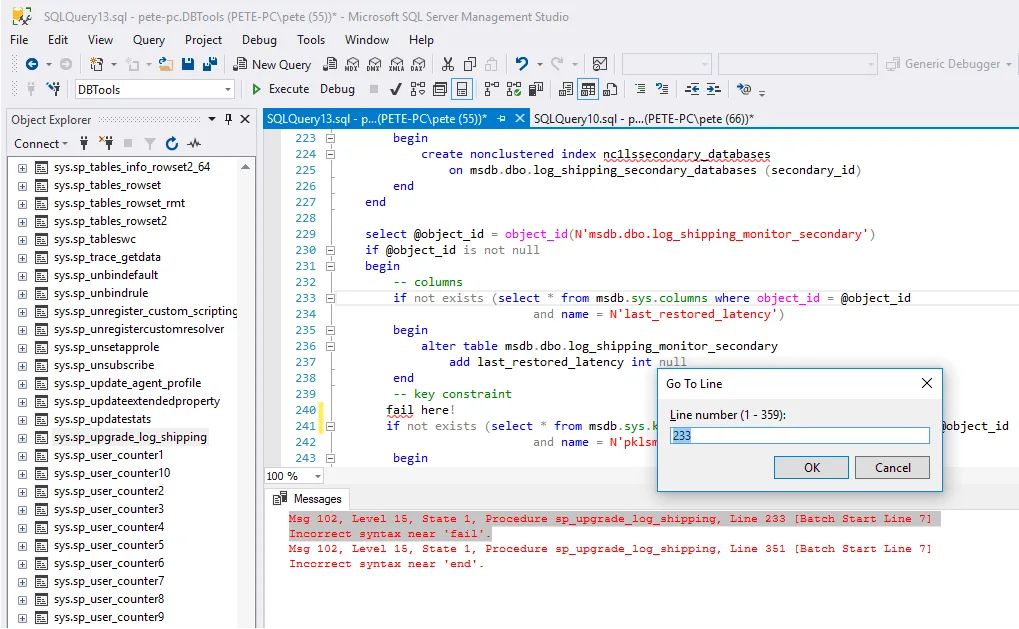Switch to the SQLQuery10.sql tab
1019x629 pixels.
tap(643, 118)
